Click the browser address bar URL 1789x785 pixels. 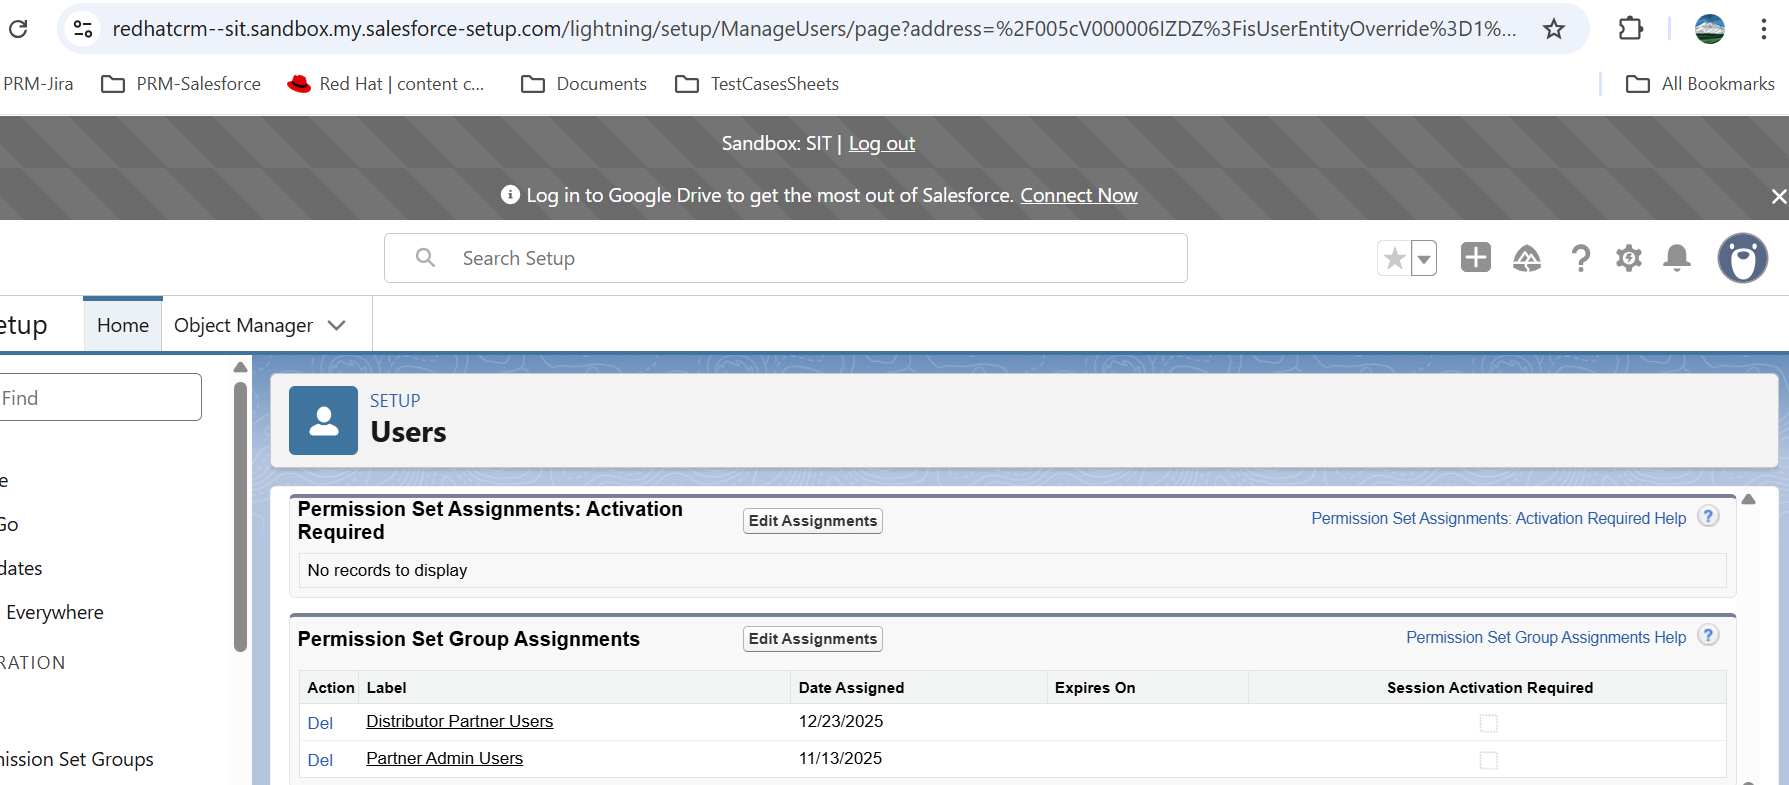(814, 29)
